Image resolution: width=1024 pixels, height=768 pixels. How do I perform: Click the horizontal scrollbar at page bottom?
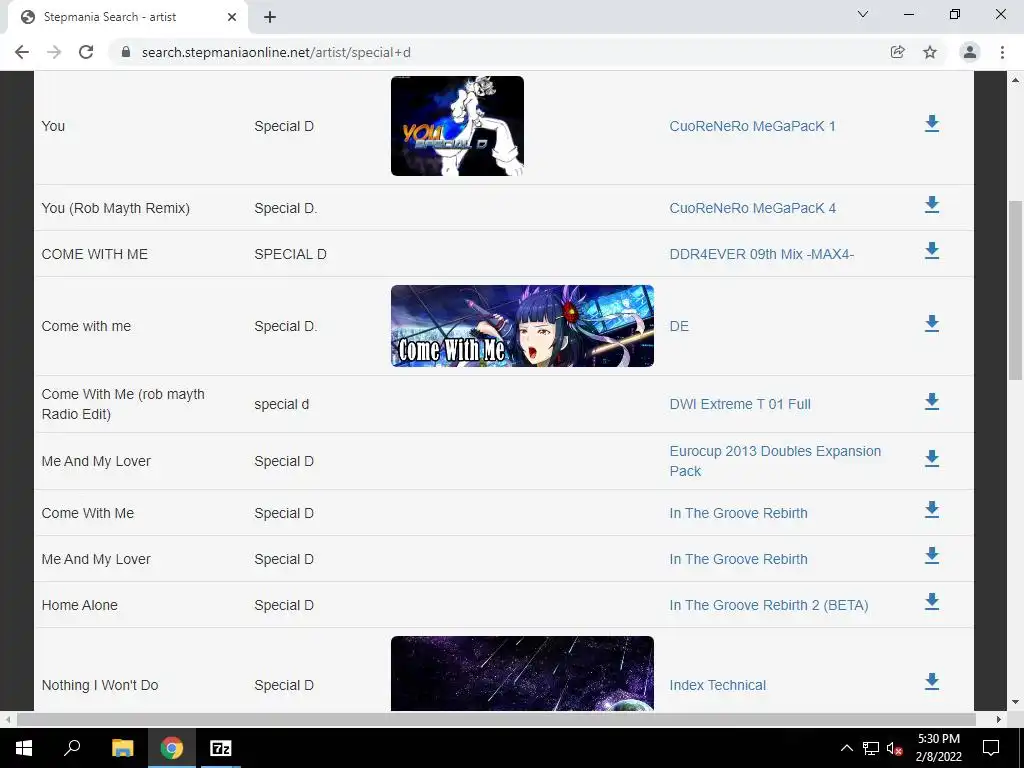(x=496, y=719)
